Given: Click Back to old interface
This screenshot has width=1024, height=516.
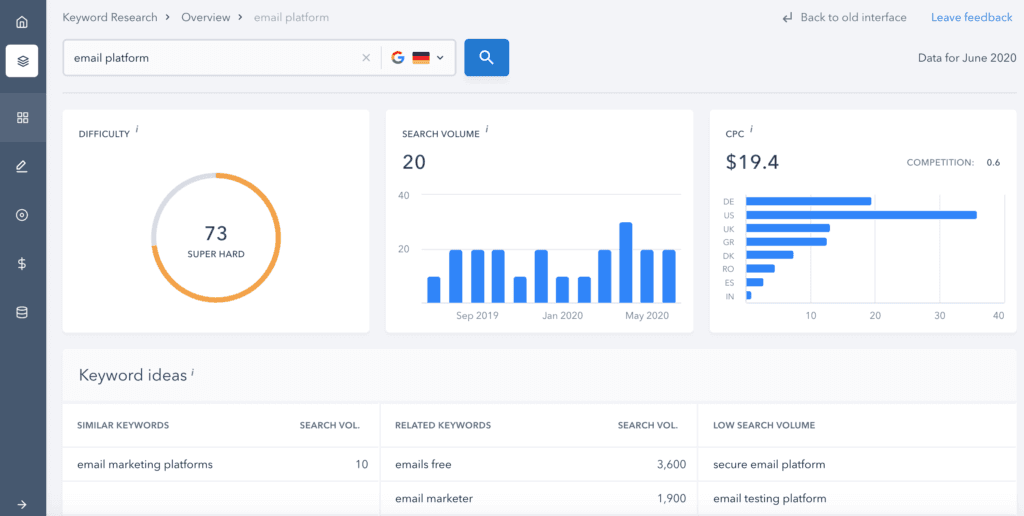Looking at the screenshot, I should coord(844,18).
